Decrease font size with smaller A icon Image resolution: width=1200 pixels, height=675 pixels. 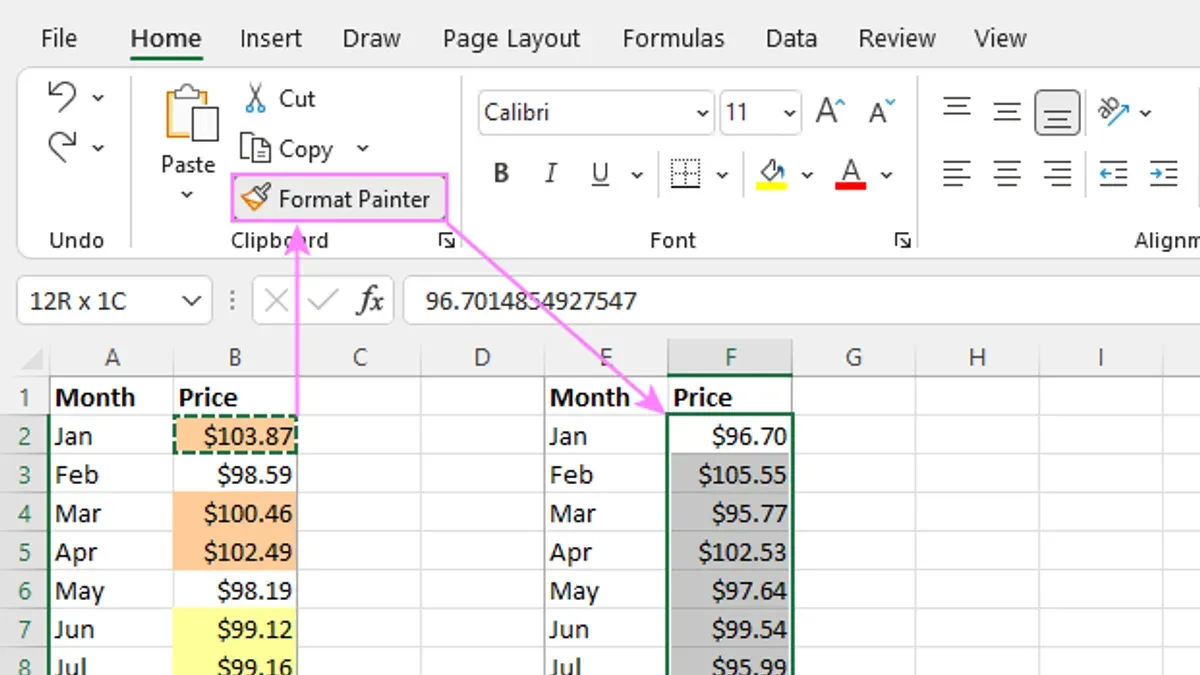(882, 112)
